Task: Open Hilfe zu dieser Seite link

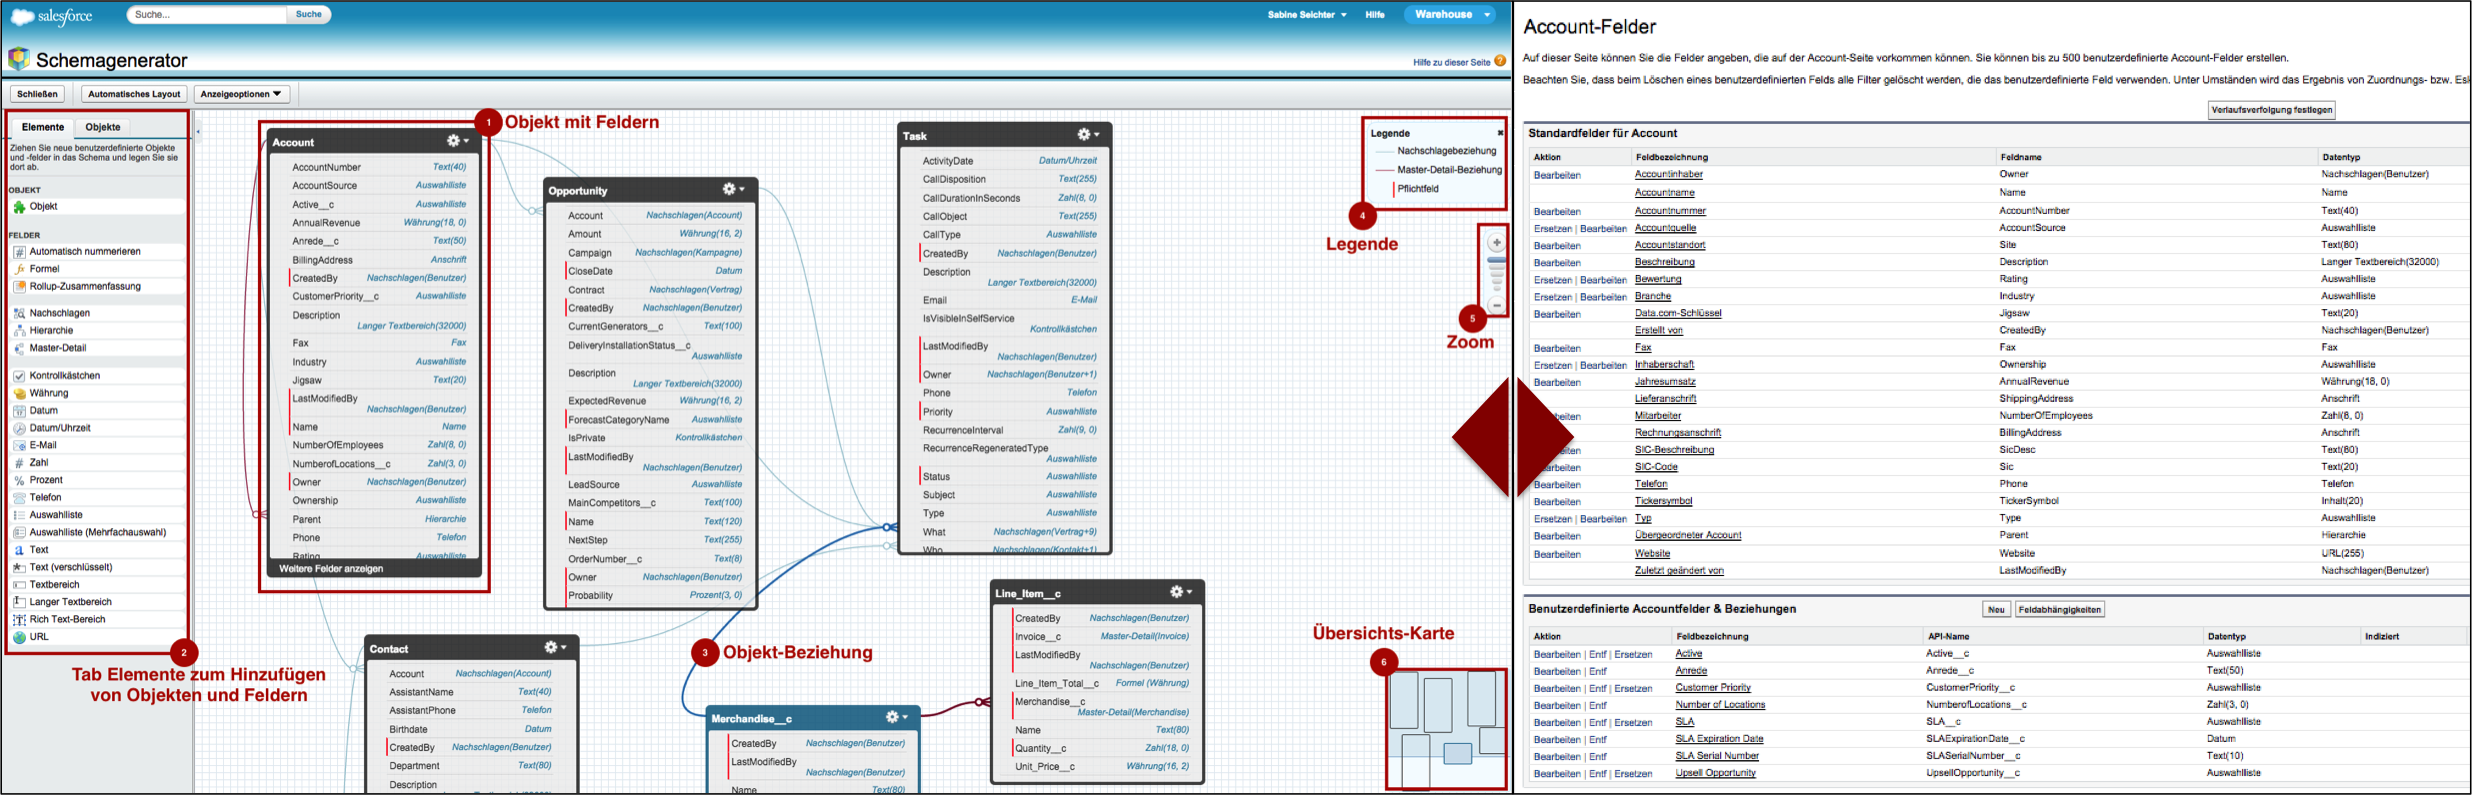Action: pos(1451,62)
